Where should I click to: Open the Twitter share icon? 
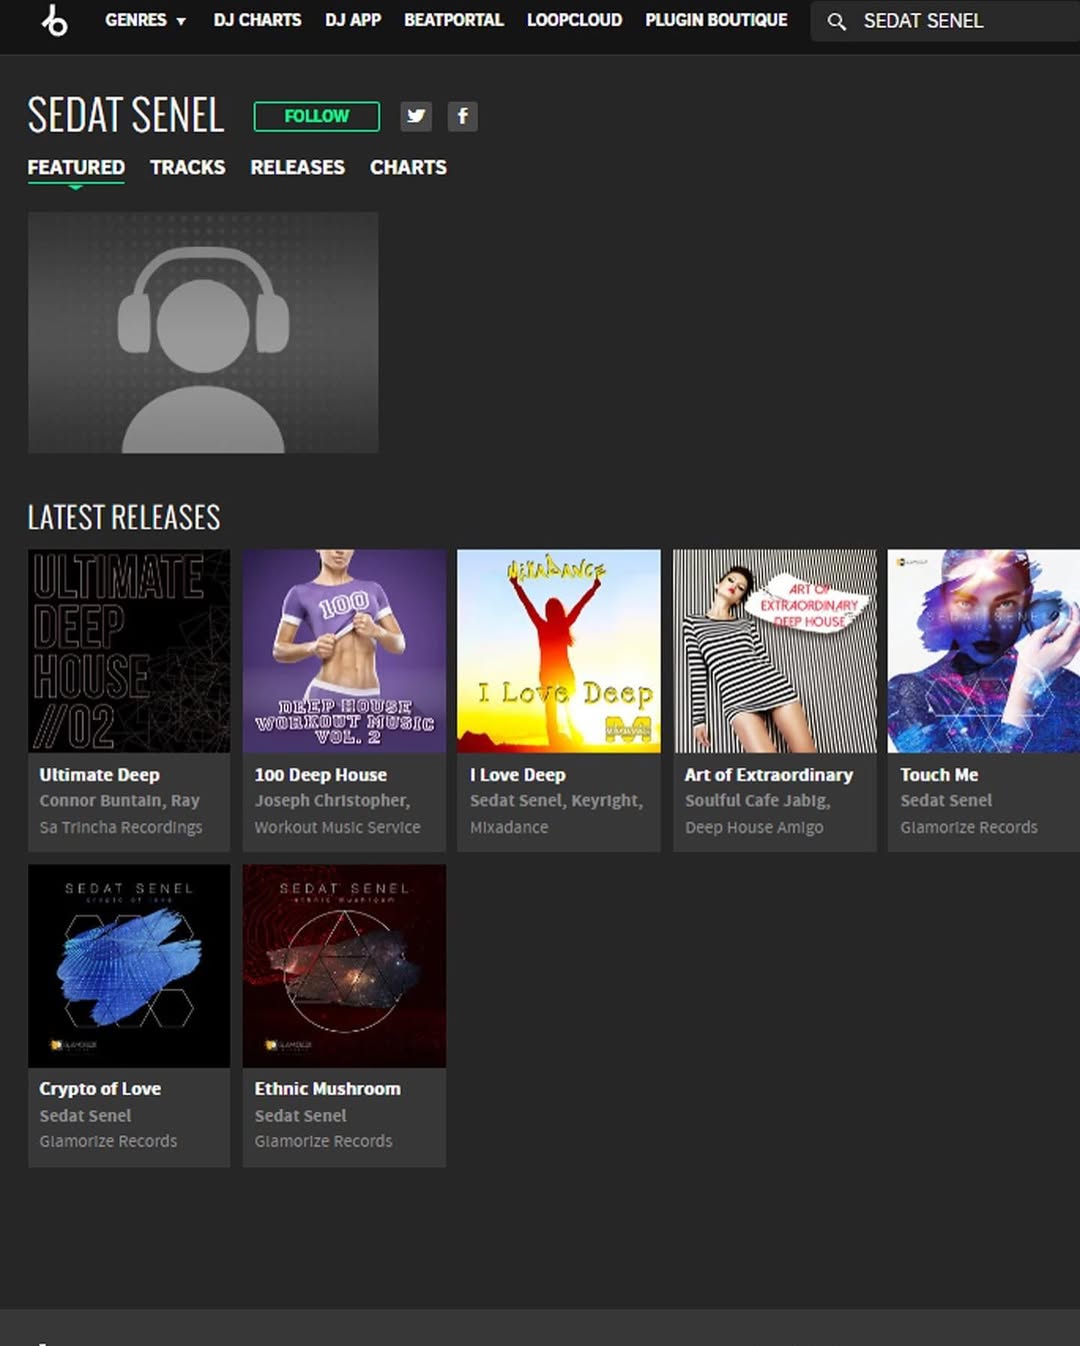pyautogui.click(x=416, y=116)
